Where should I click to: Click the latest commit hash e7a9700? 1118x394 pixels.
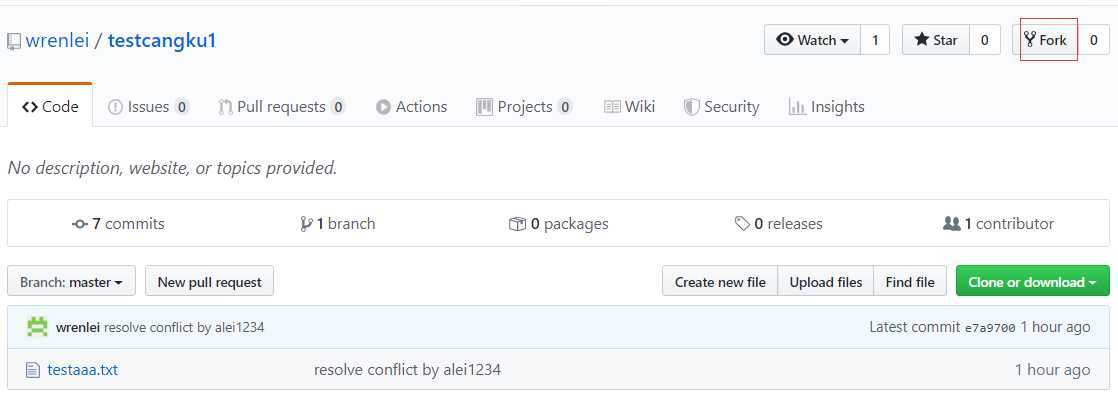(990, 328)
